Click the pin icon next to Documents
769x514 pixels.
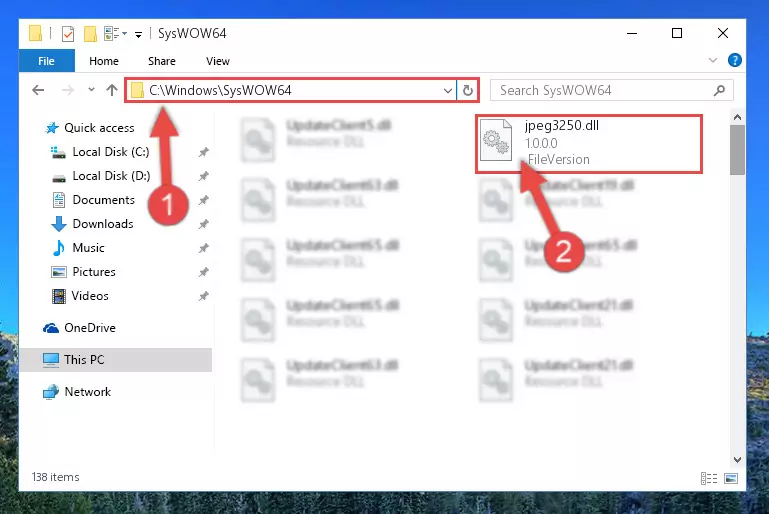[x=204, y=201]
